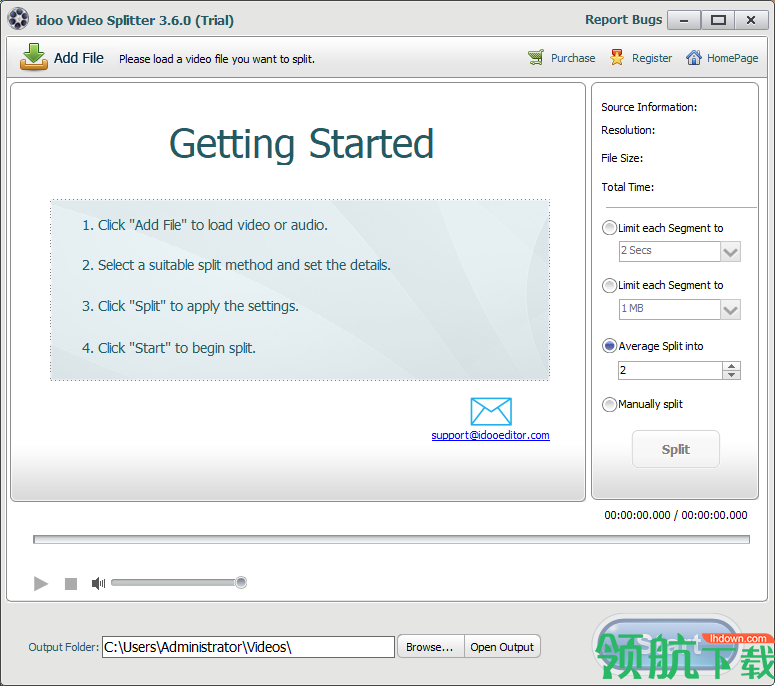The height and width of the screenshot is (686, 775).
Task: Decrease the Average Split count with down arrow
Action: pyautogui.click(x=732, y=375)
